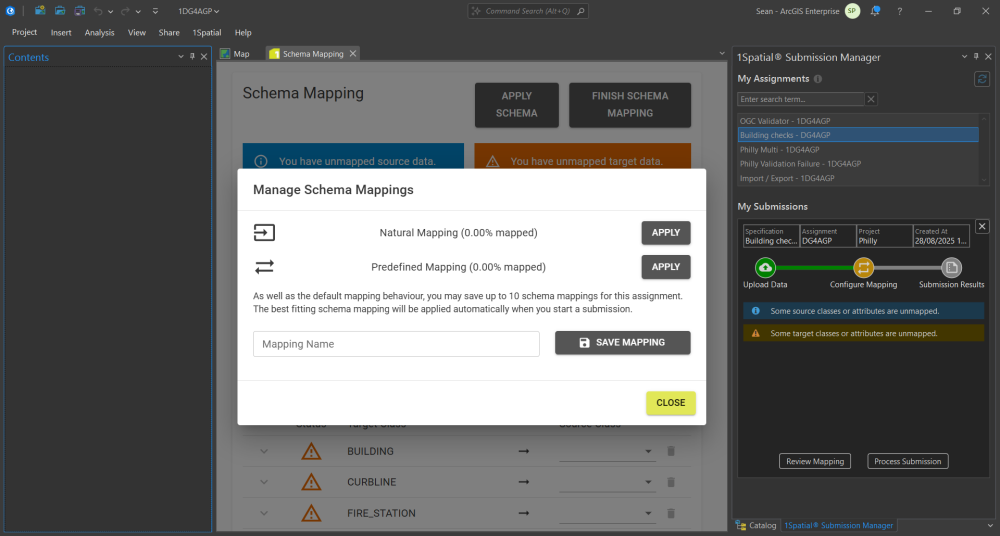1000x536 pixels.
Task: Delete the BUILDING mapping via trash icon
Action: coord(671,451)
